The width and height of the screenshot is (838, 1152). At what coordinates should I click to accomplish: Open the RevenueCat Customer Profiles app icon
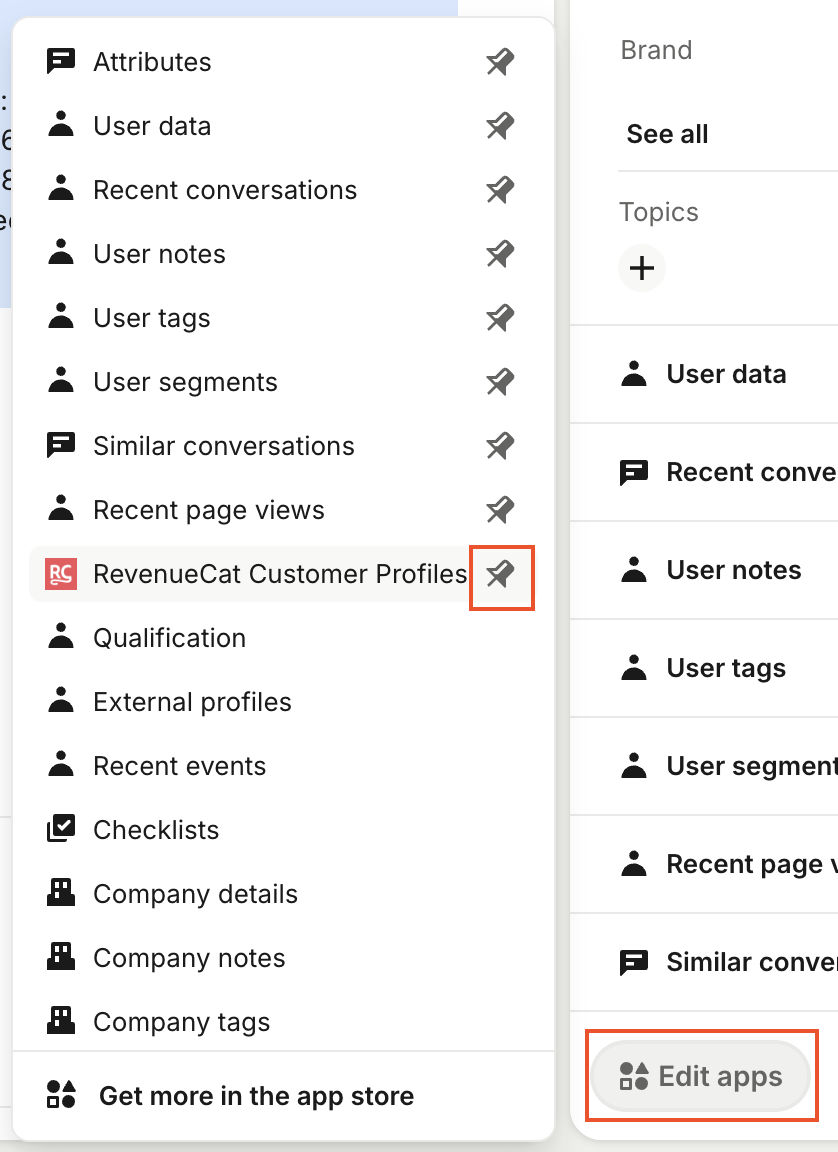(61, 574)
